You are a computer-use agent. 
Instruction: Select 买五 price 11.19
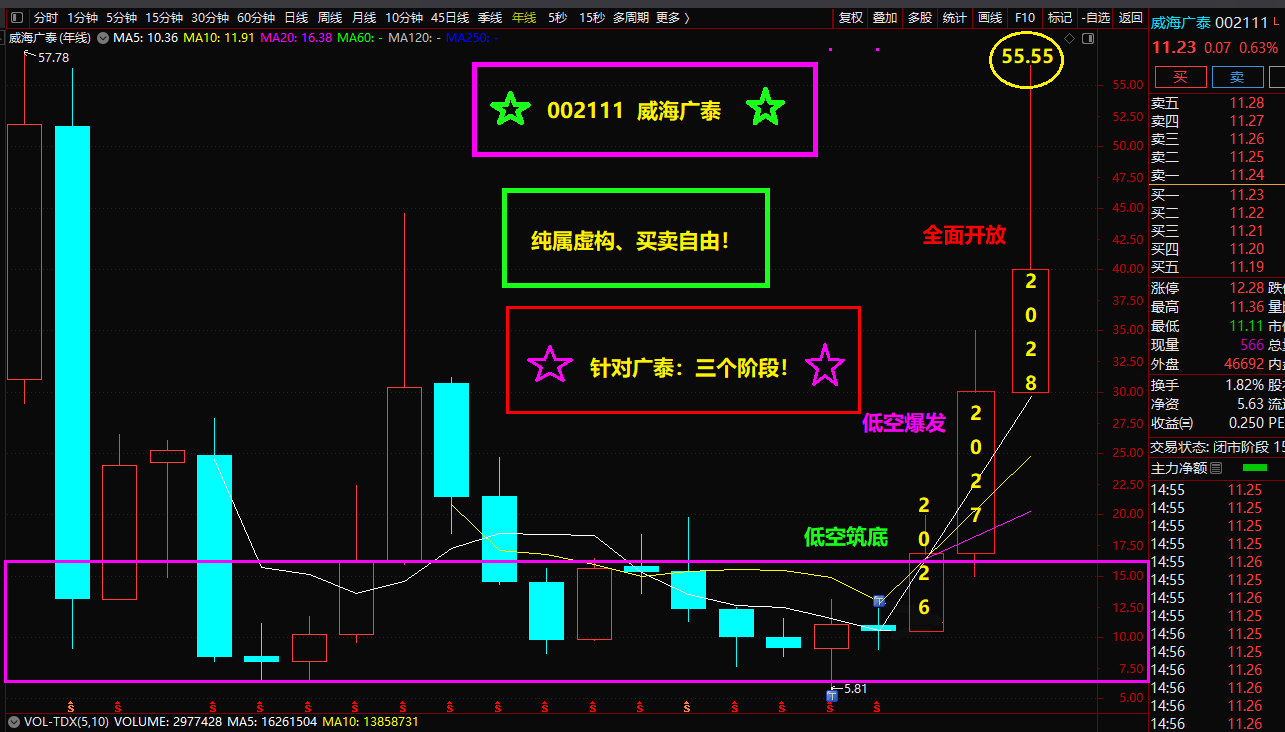[1246, 267]
